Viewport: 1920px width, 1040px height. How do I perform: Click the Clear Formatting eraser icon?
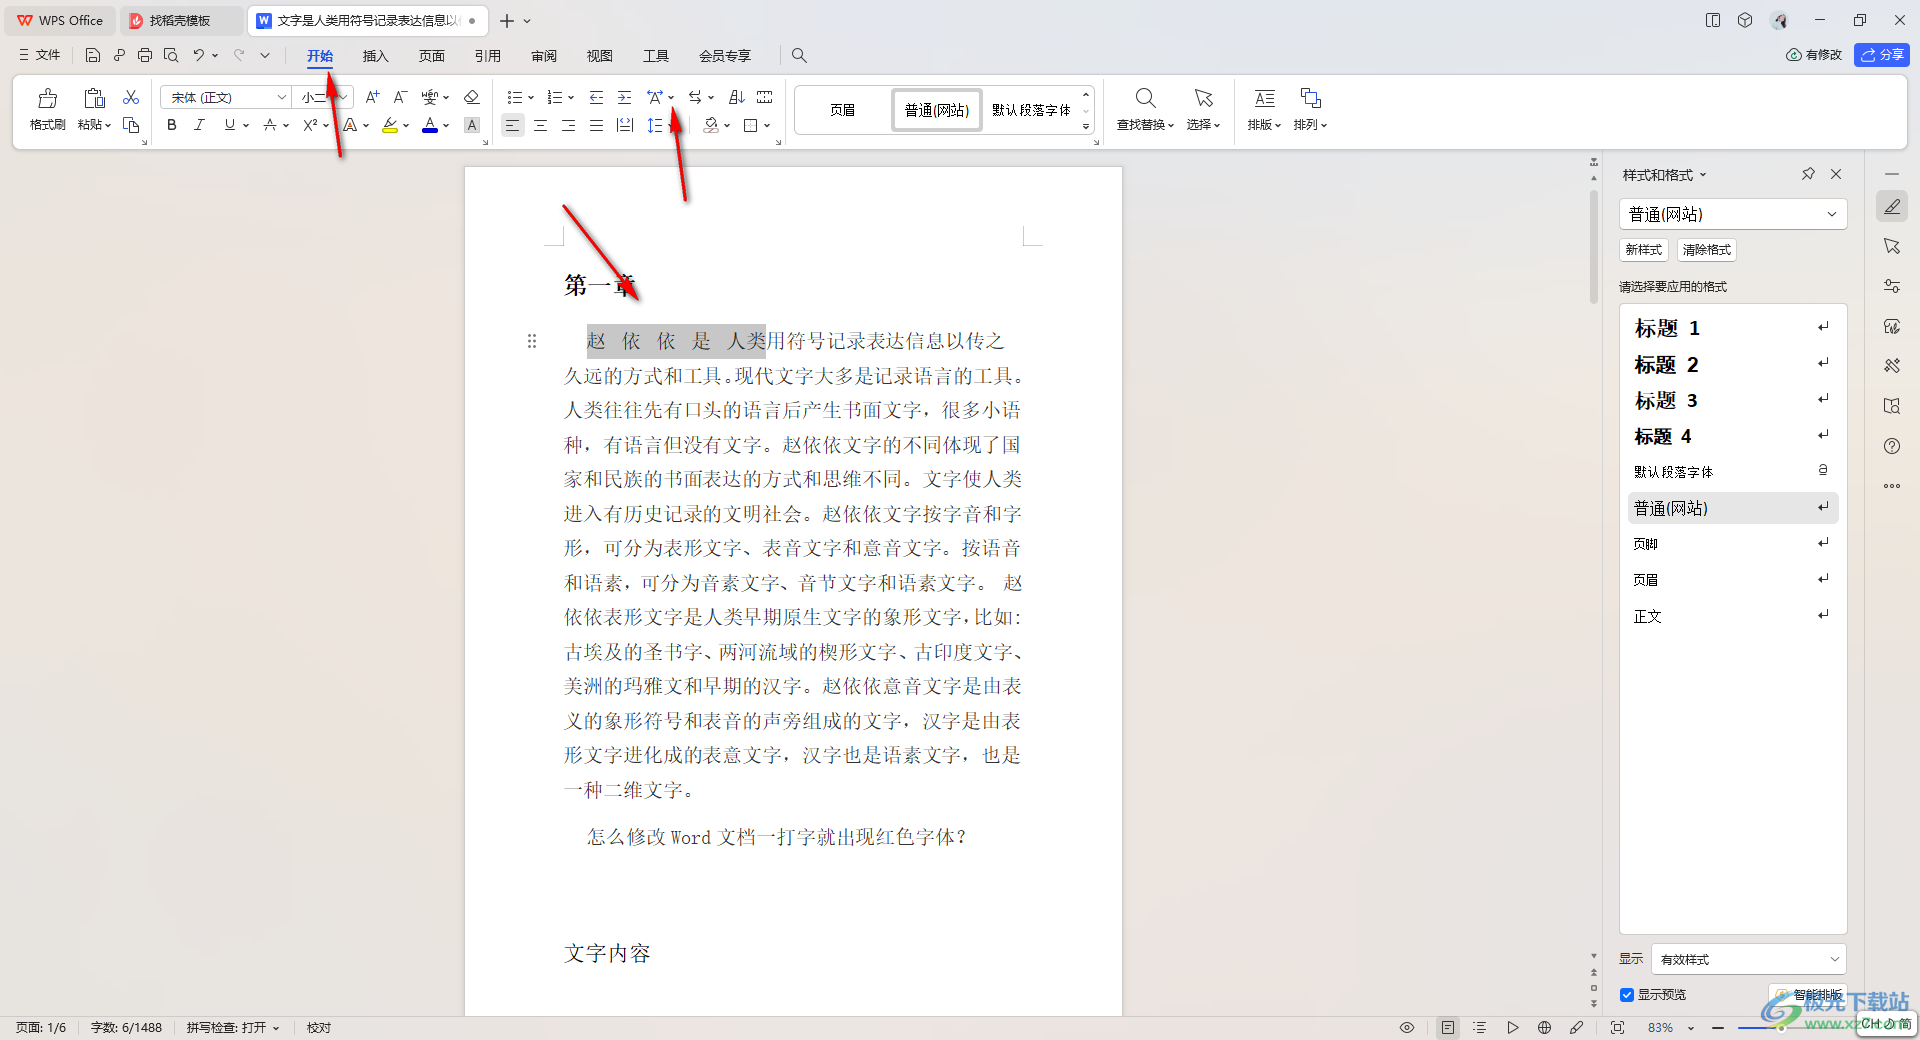click(472, 97)
